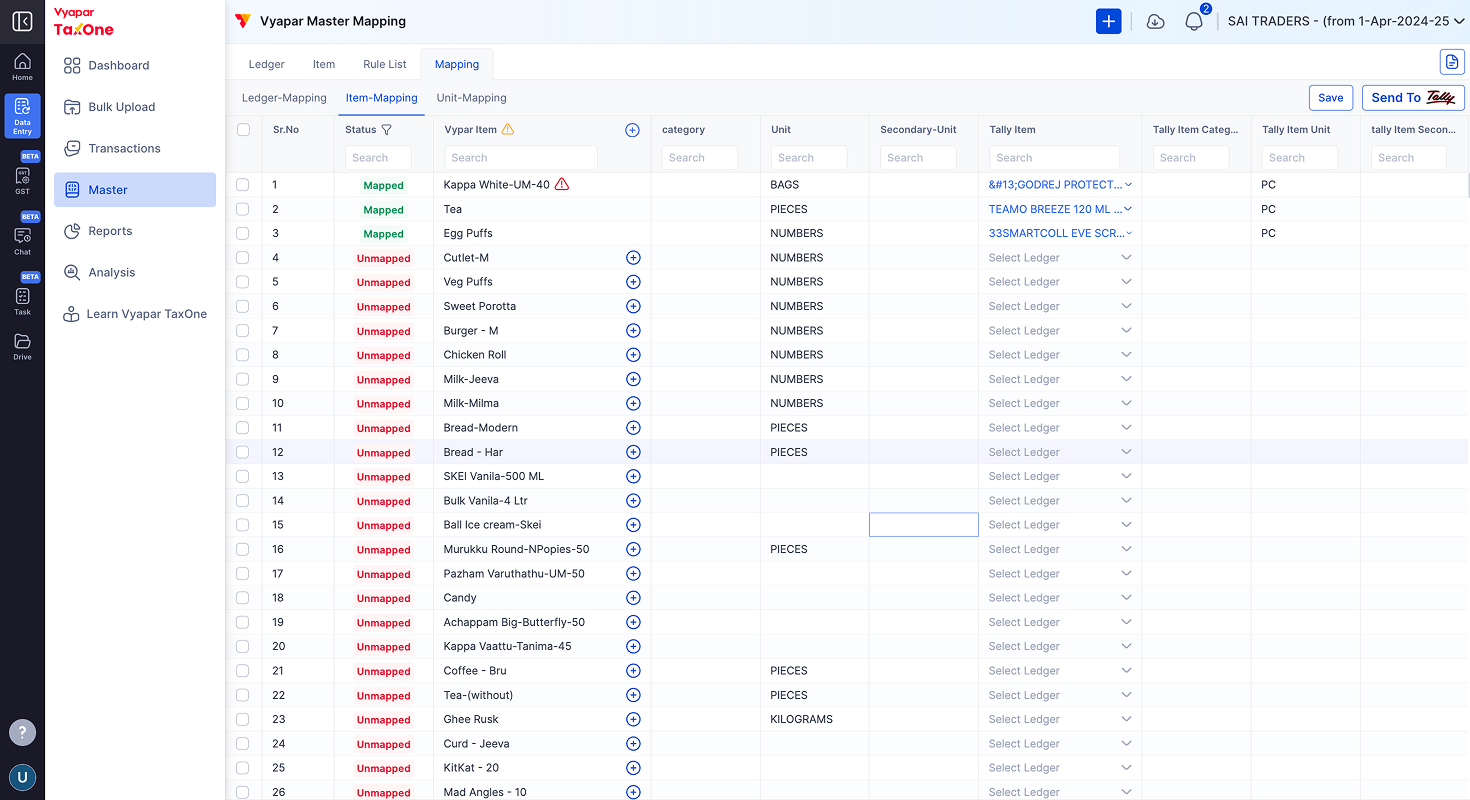
Task: Open the Chat icon in left rail
Action: (22, 239)
